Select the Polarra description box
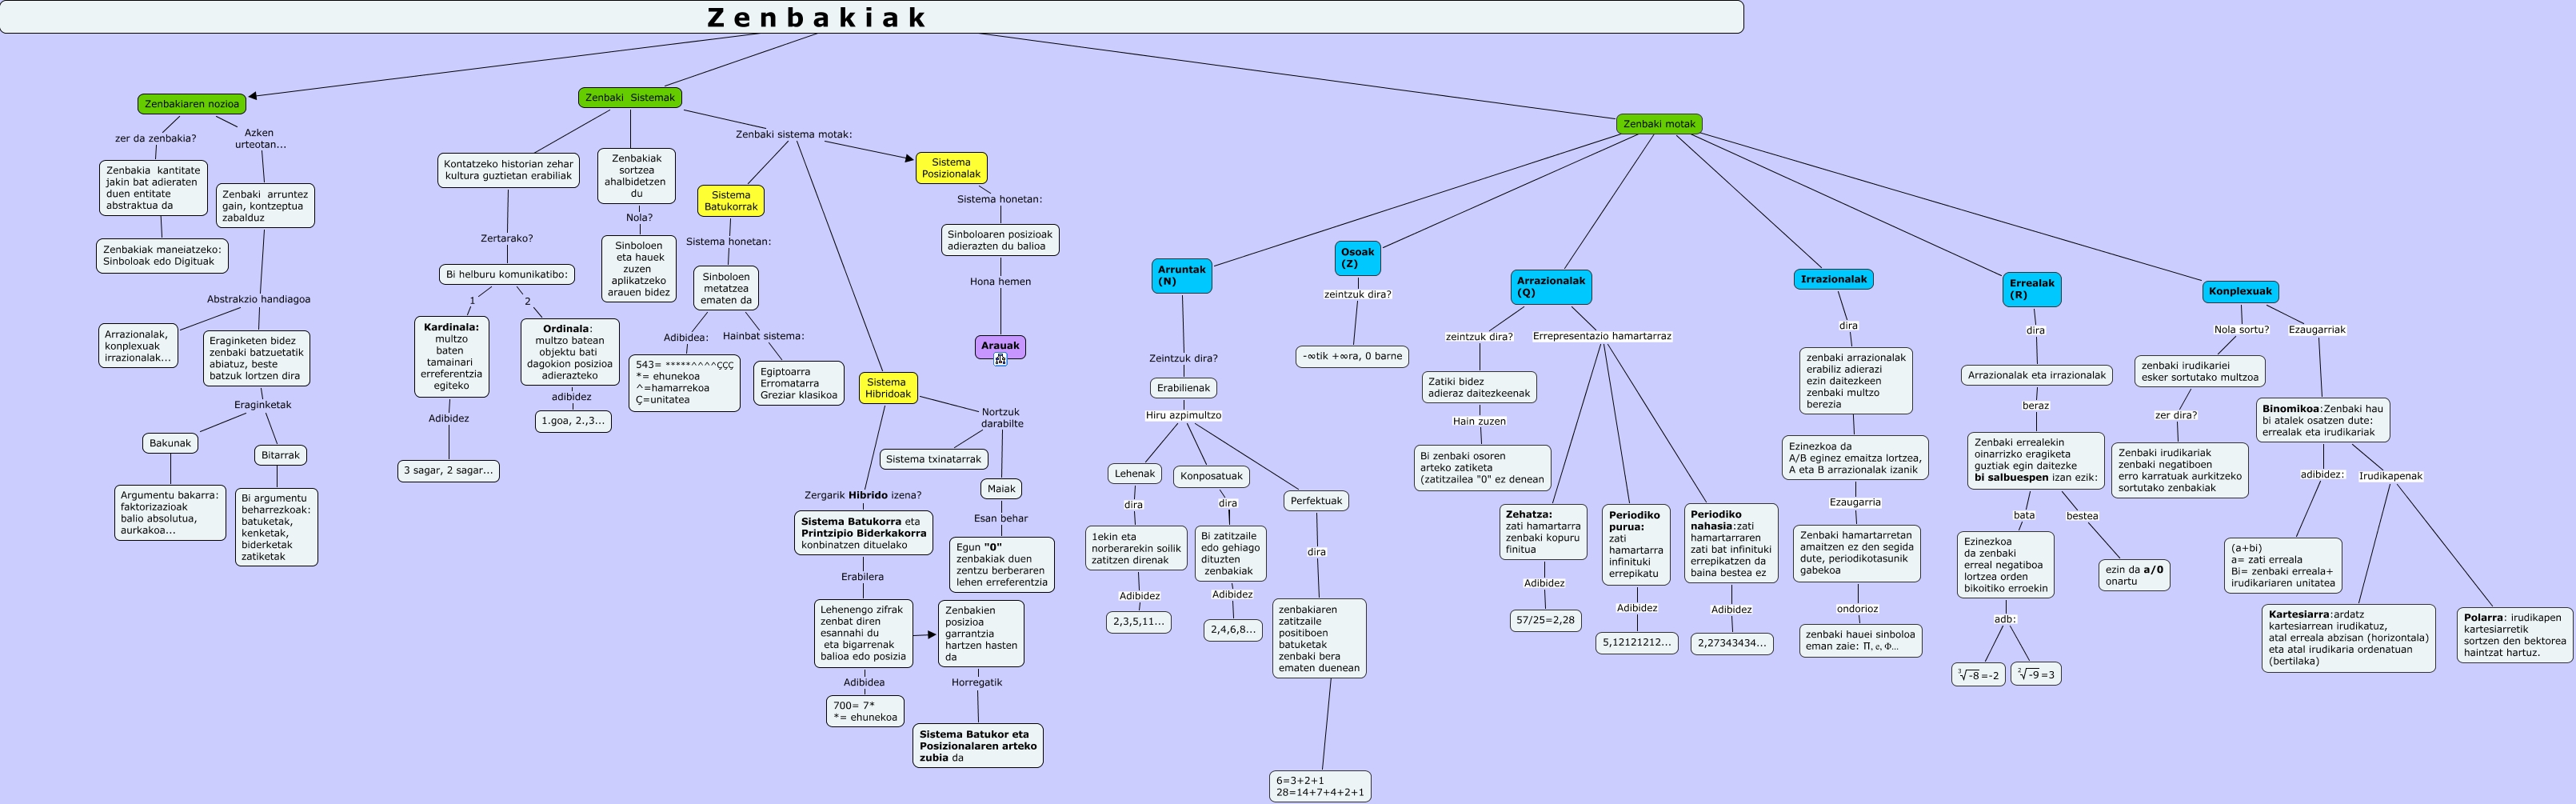Viewport: 2576px width, 804px height. pos(2514,635)
